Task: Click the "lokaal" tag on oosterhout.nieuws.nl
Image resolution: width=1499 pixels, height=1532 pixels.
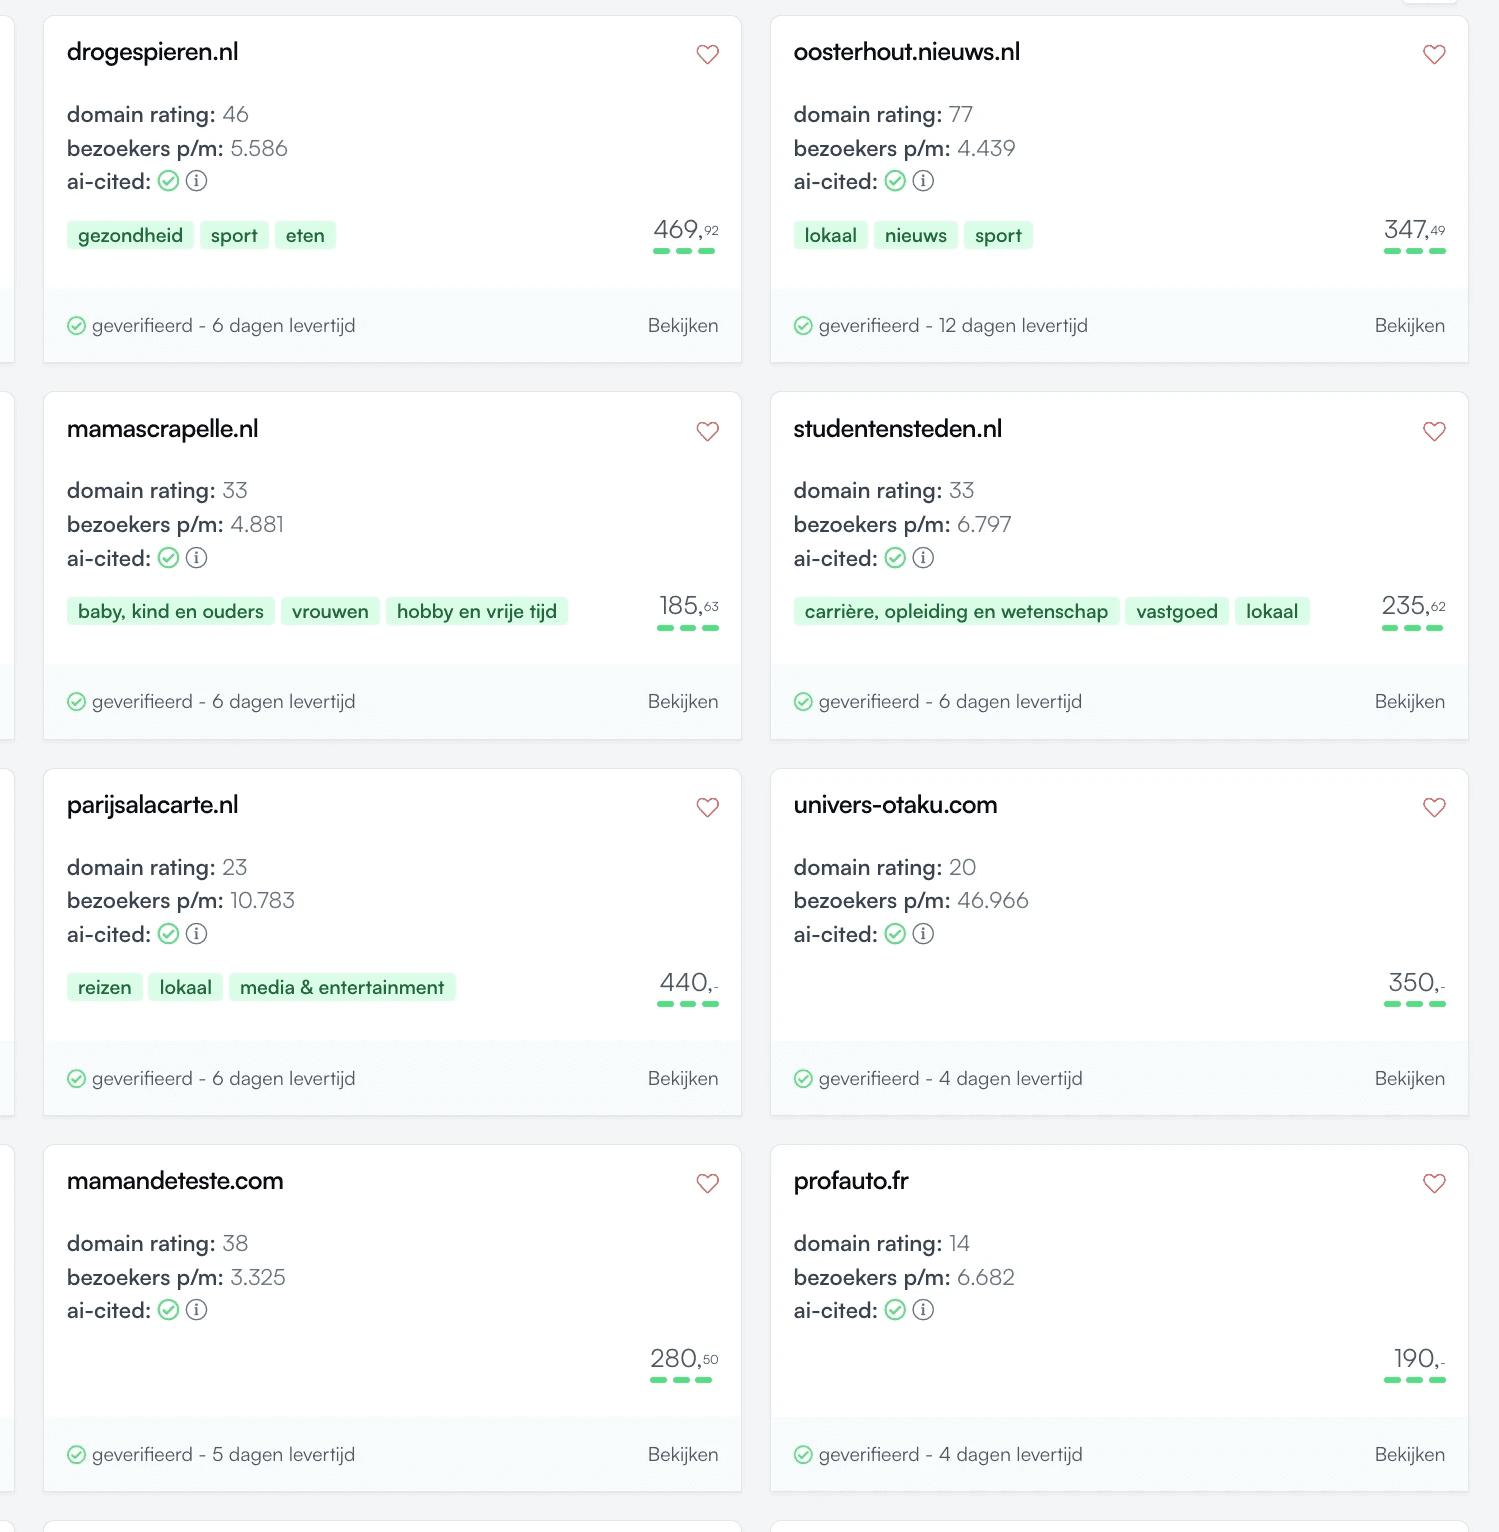Action: click(830, 235)
